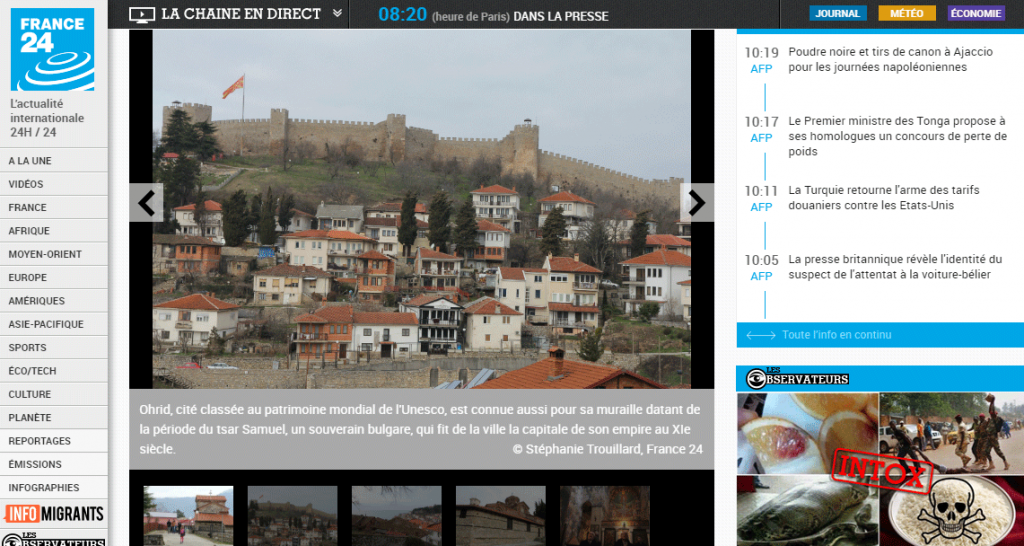Select Infographies in the sidebar
Image resolution: width=1024 pixels, height=546 pixels.
54,488
